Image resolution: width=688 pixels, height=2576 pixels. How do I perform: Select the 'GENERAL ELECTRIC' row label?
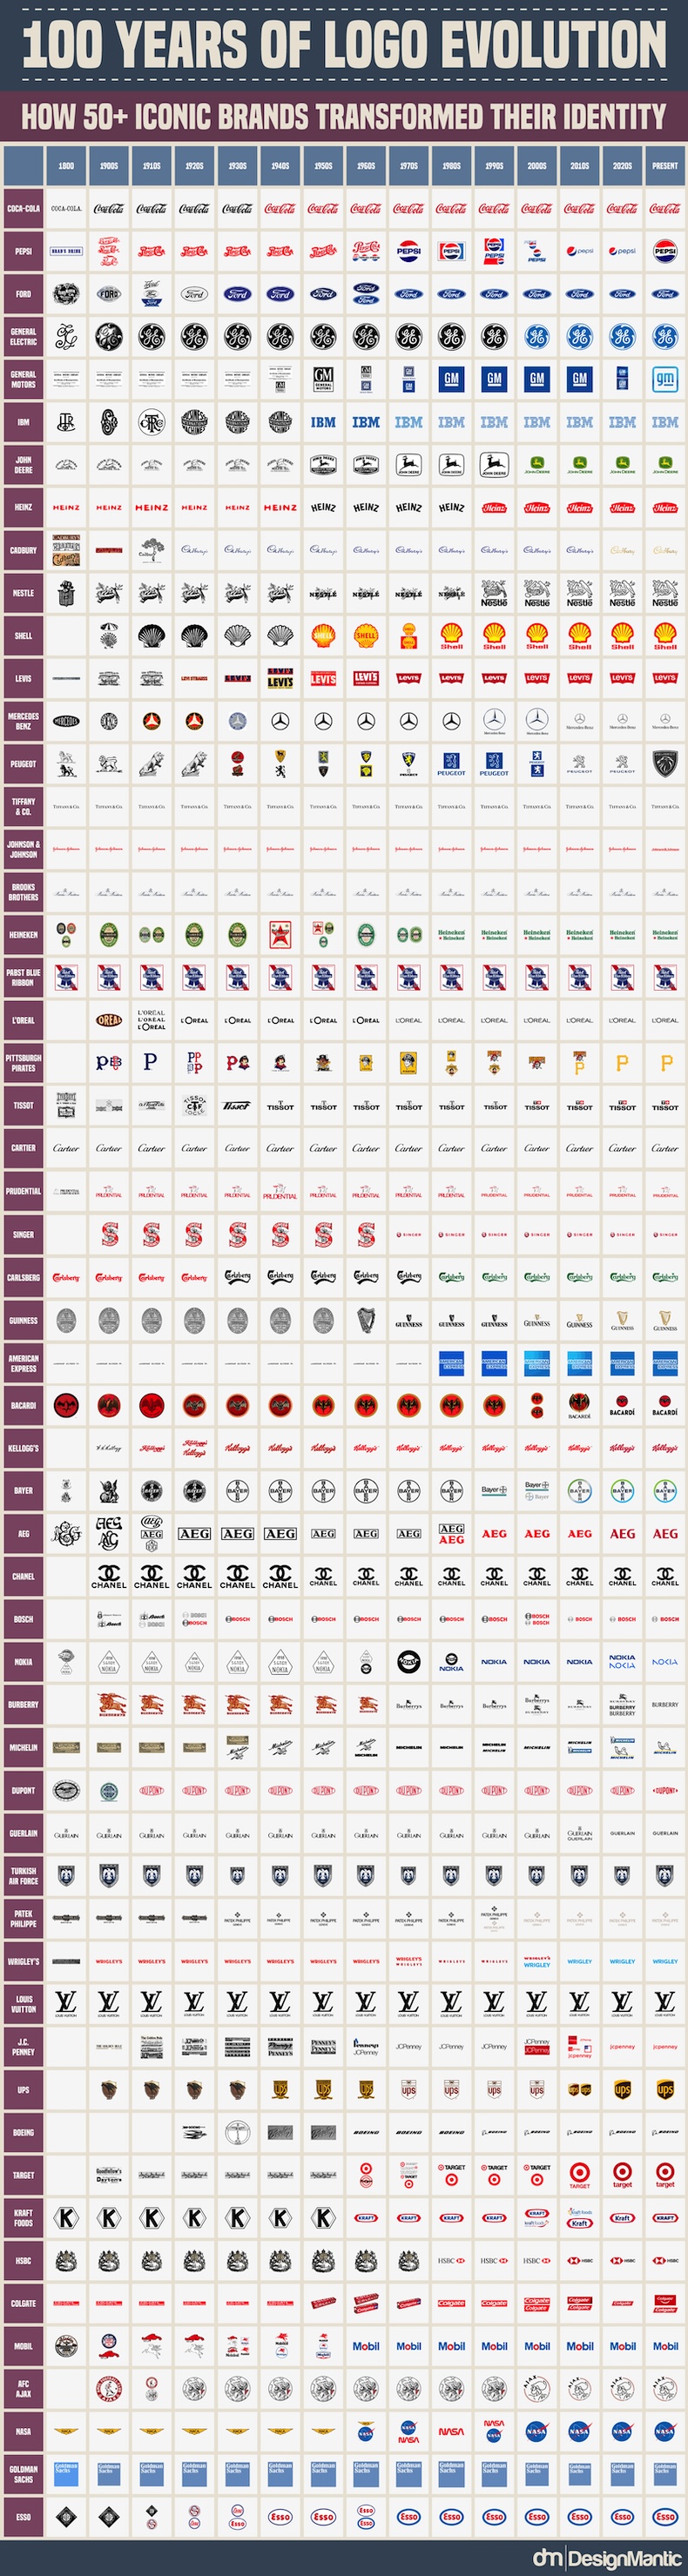23,337
